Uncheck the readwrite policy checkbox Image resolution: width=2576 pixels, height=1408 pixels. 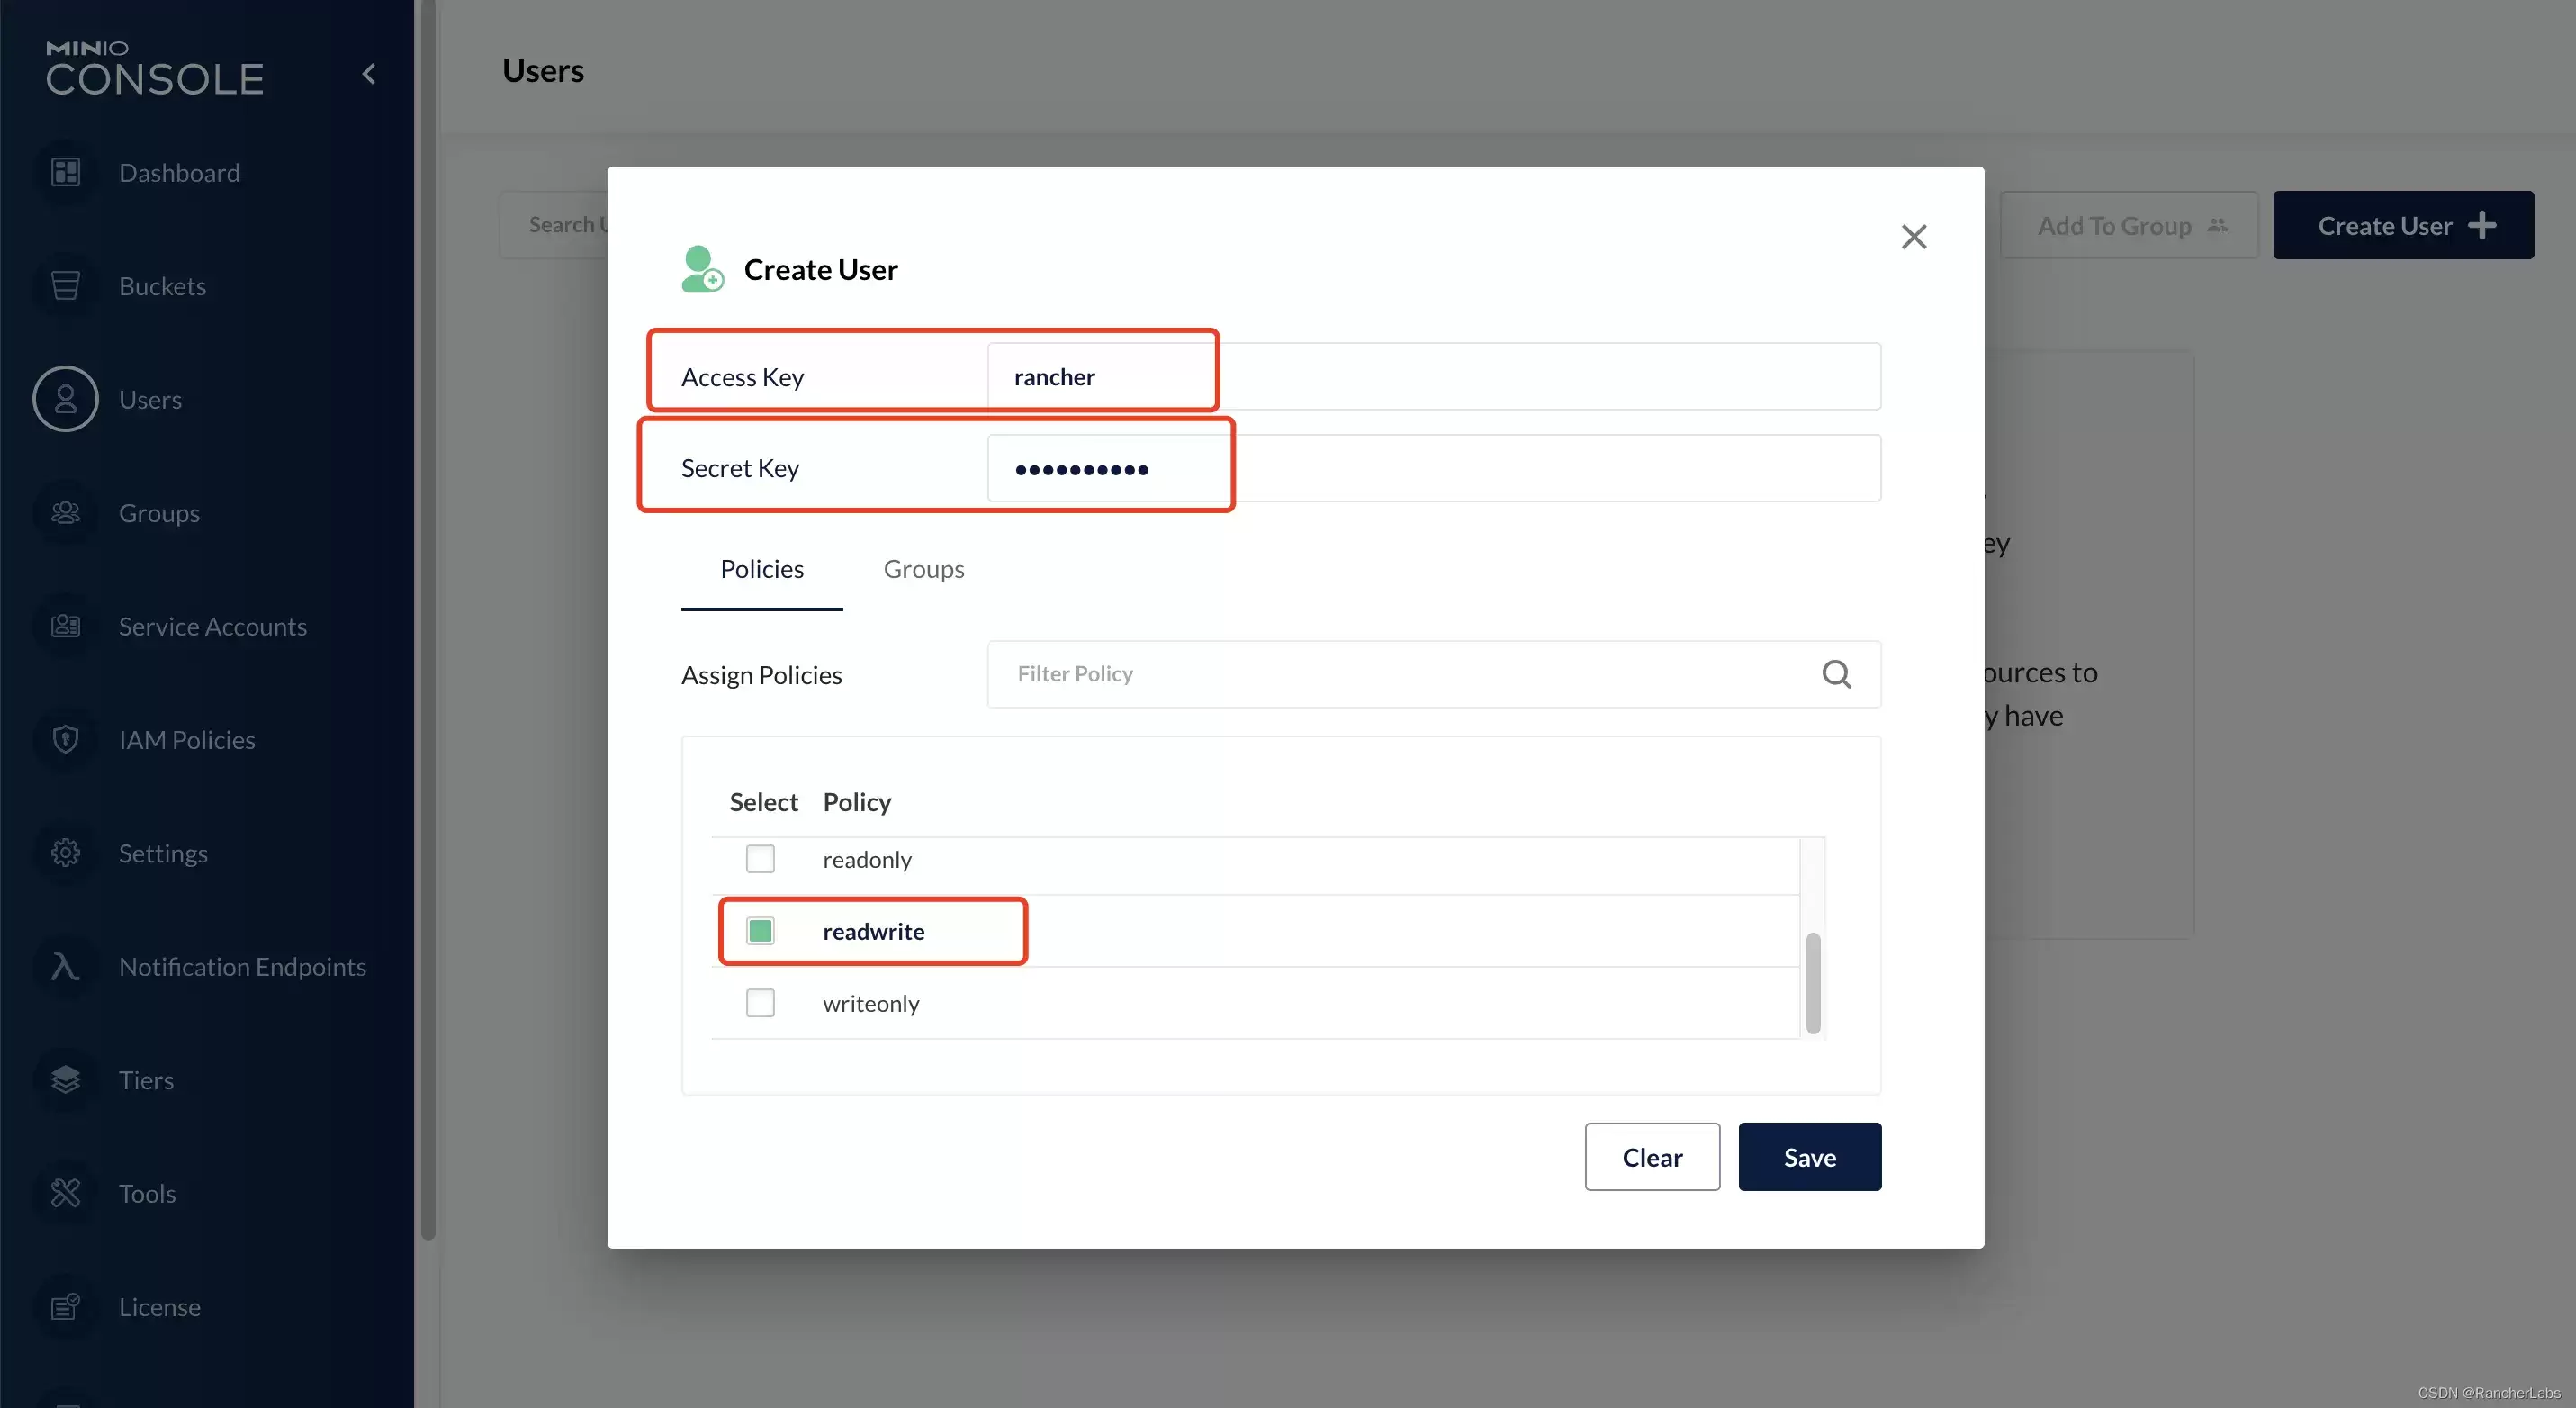pyautogui.click(x=760, y=931)
